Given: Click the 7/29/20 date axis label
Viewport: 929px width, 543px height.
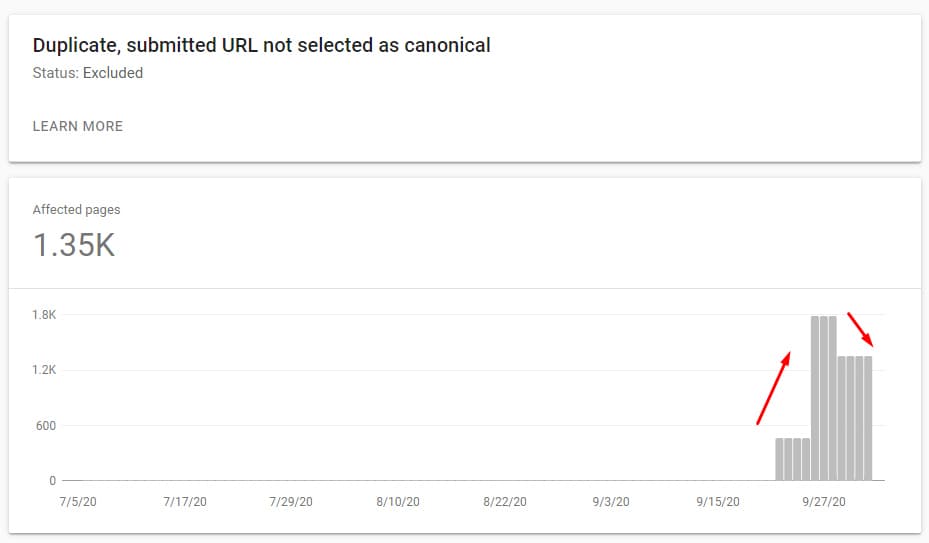Looking at the screenshot, I should (x=291, y=502).
